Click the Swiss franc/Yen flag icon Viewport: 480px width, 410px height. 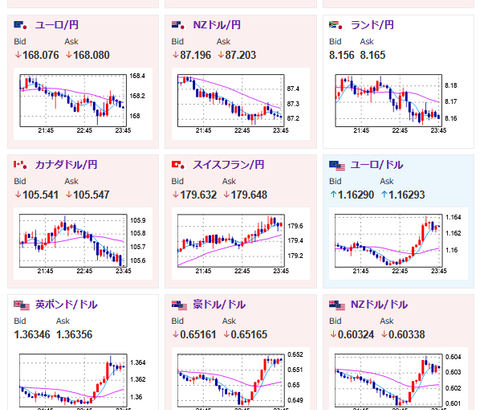pos(178,165)
